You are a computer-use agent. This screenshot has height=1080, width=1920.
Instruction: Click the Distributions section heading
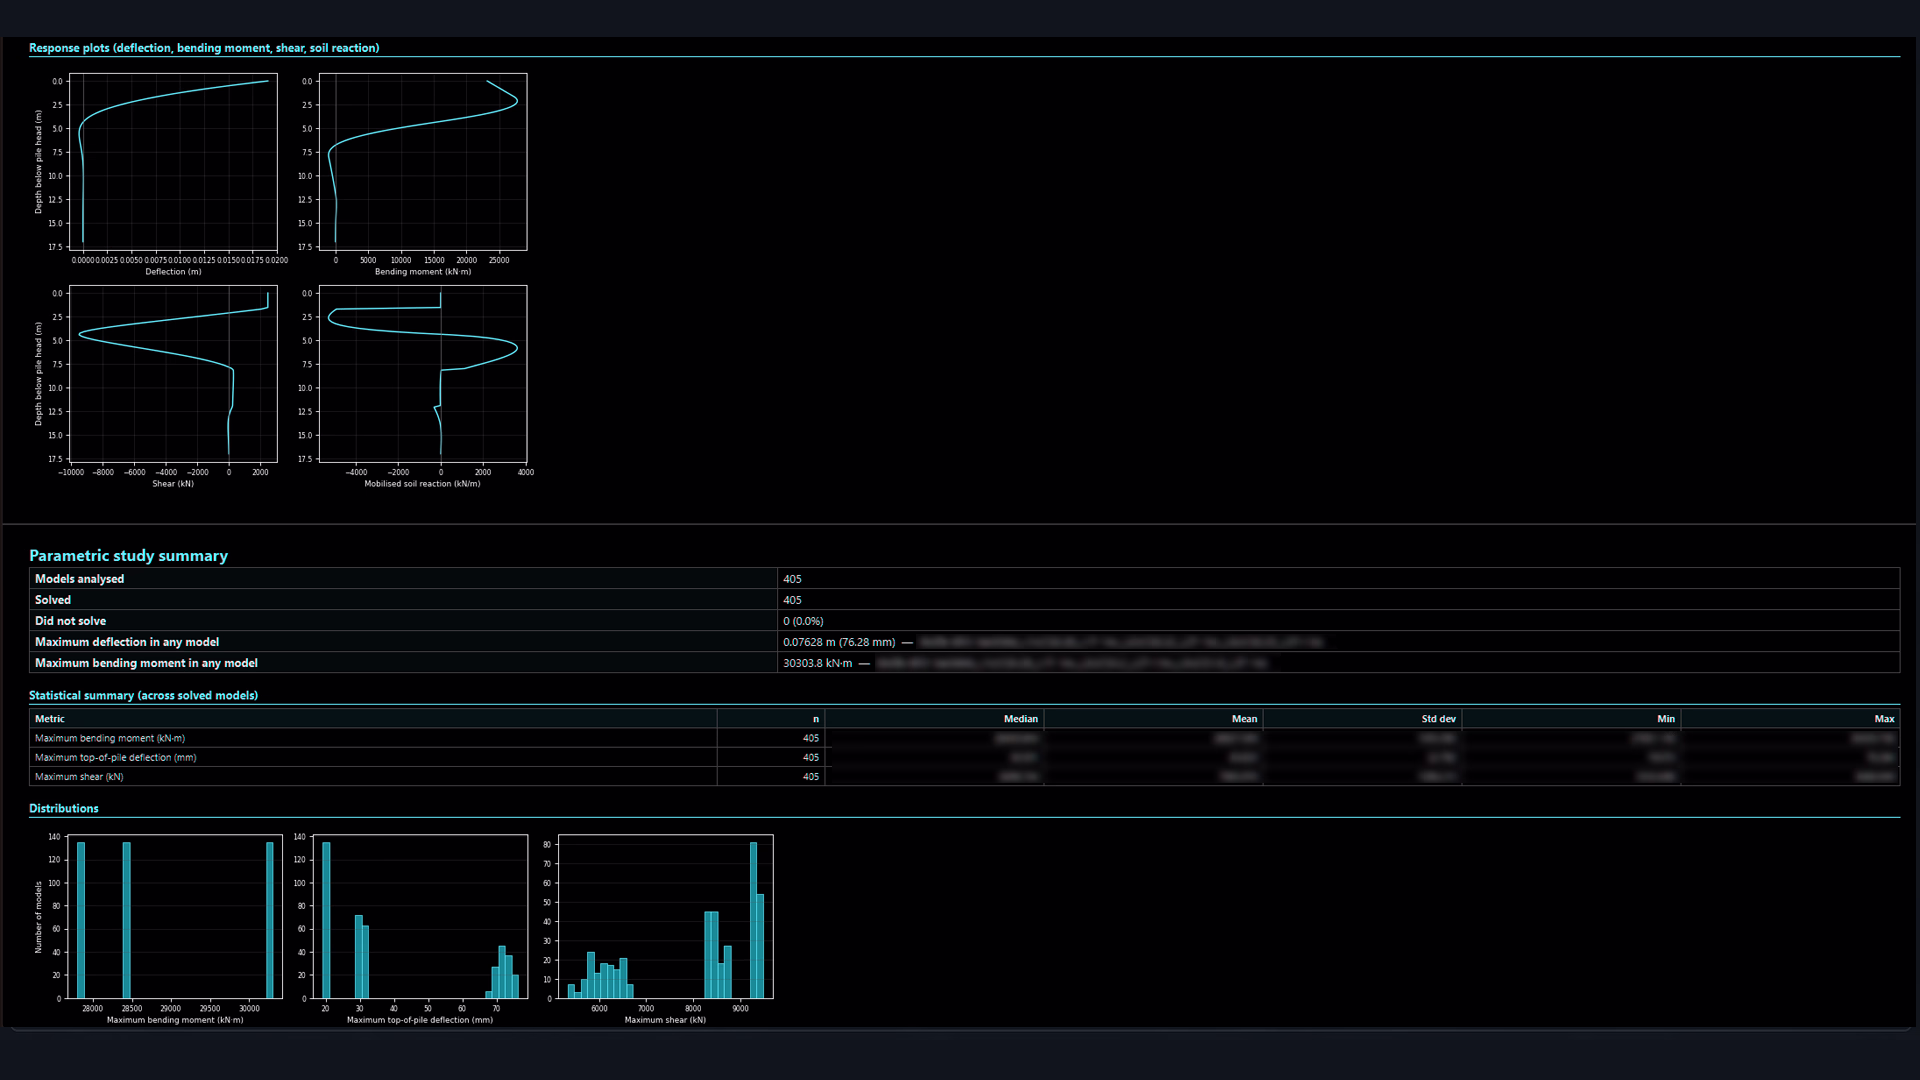click(64, 809)
